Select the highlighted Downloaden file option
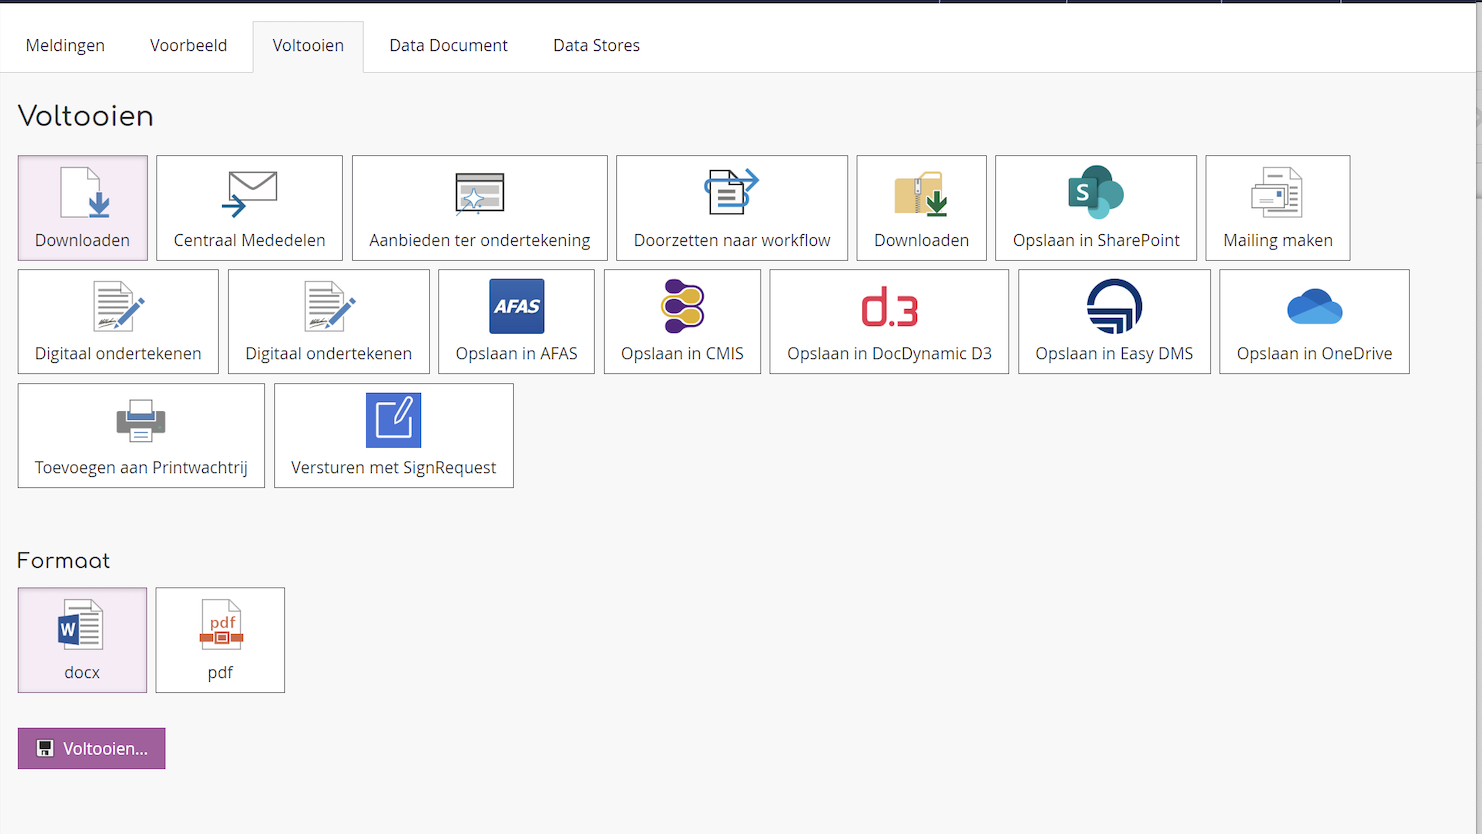The image size is (1482, 834). 82,208
